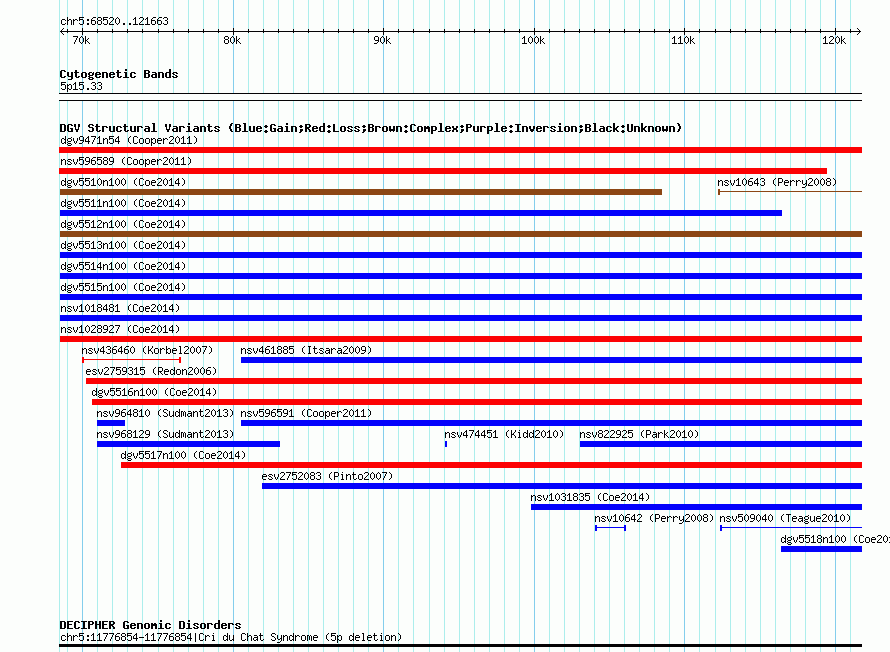Click the esv2752083 (Pinto2007) blue bar
The image size is (890, 652).
(x=562, y=486)
